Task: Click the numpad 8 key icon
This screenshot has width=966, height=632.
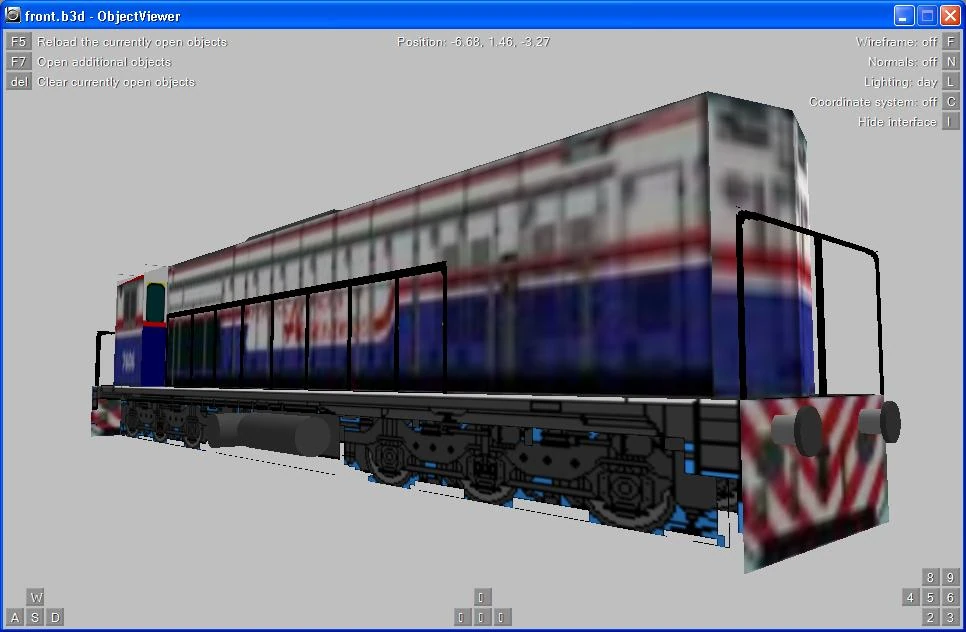Action: [929, 577]
